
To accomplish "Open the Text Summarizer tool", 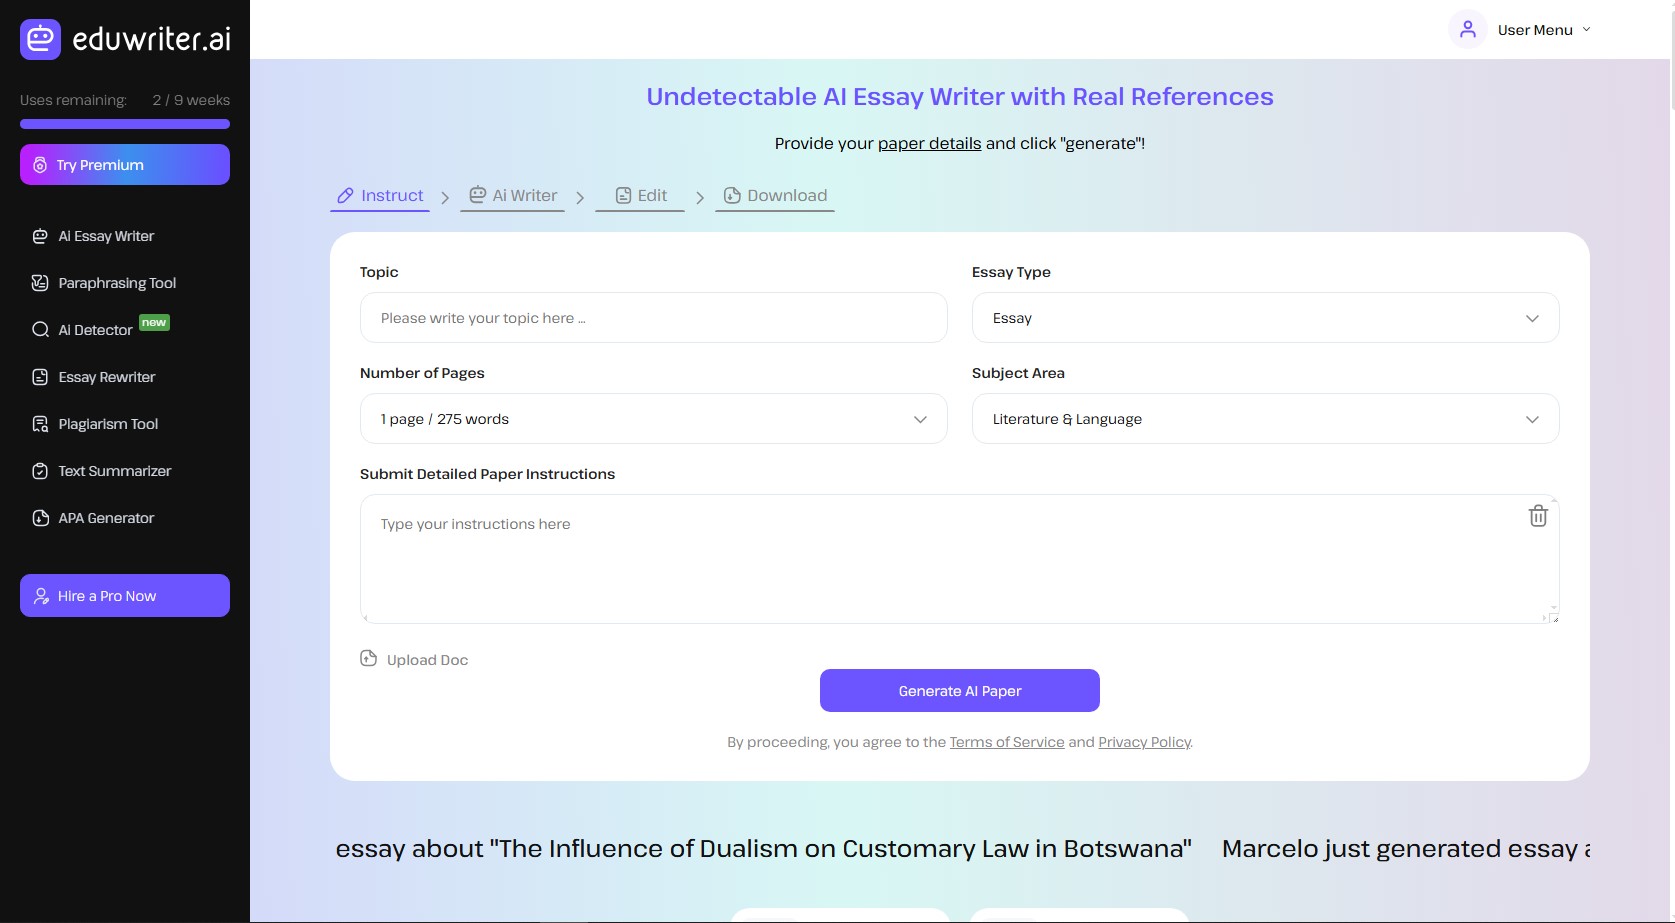I will 114,471.
